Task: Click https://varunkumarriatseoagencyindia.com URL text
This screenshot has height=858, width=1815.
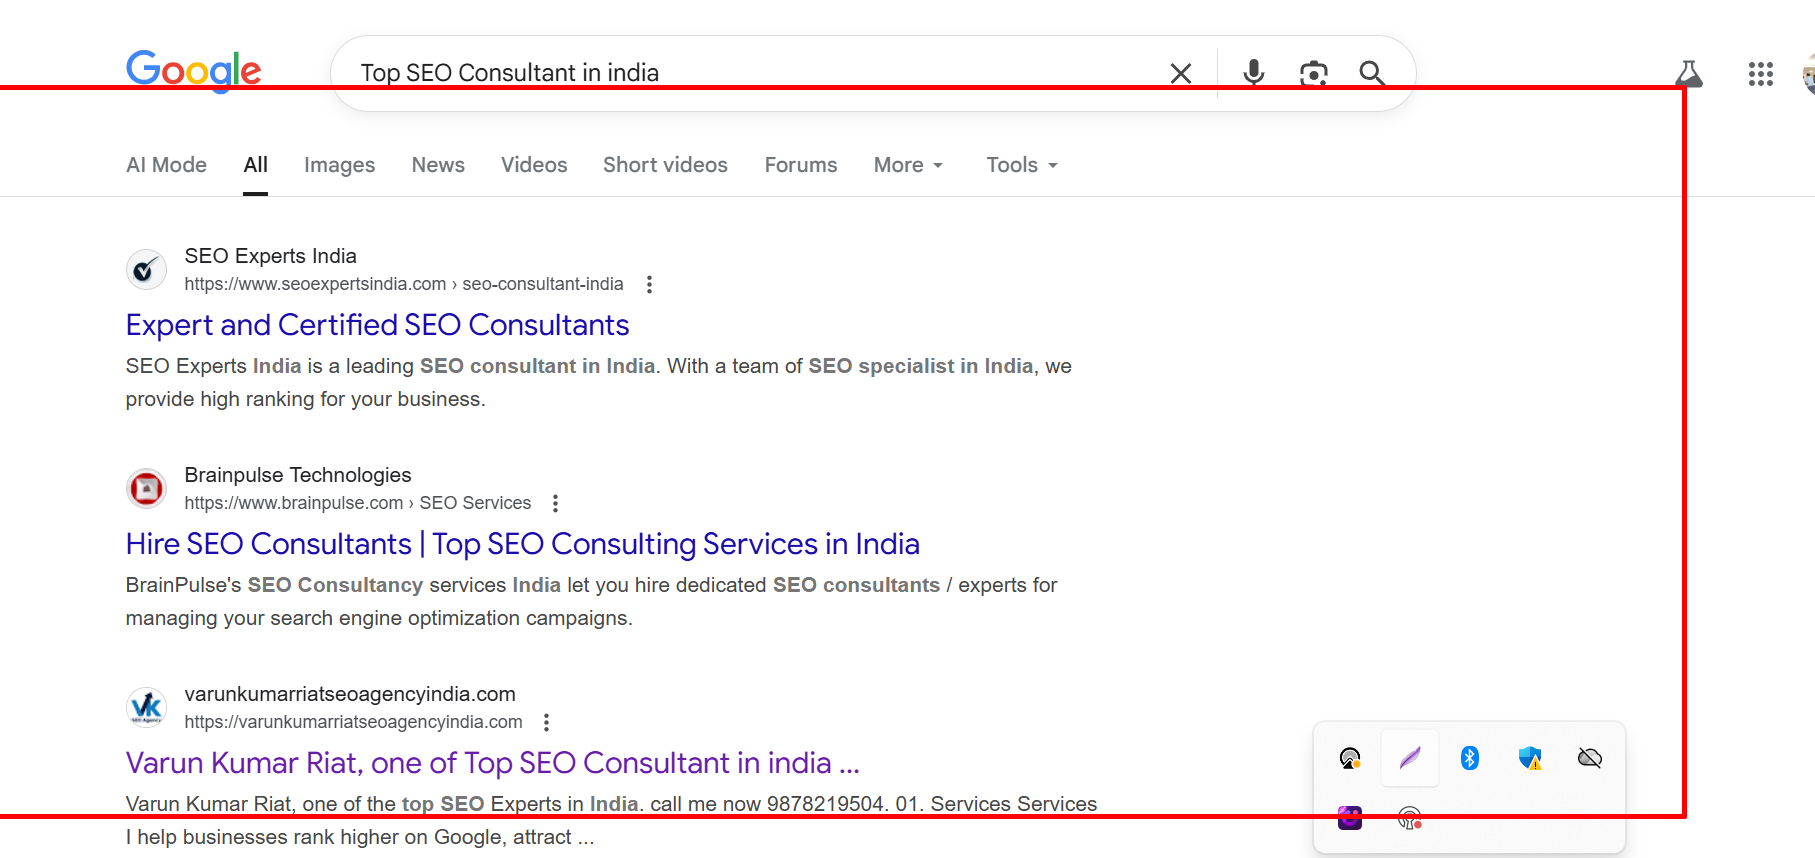Action: pos(354,722)
